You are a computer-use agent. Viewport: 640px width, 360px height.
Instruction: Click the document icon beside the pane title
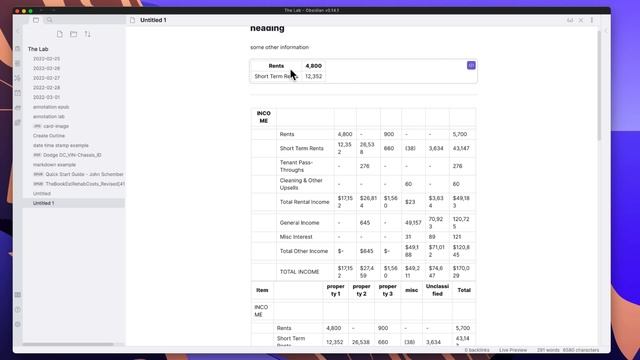coord(132,20)
